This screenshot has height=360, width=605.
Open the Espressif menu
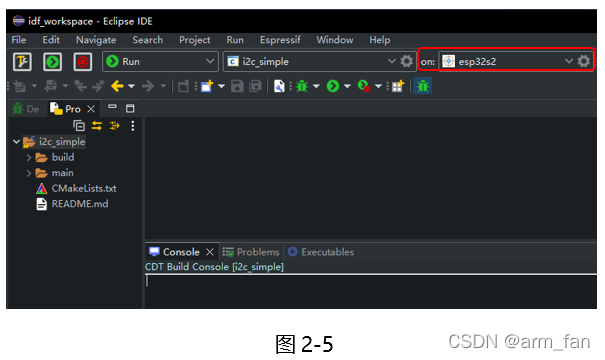(280, 40)
